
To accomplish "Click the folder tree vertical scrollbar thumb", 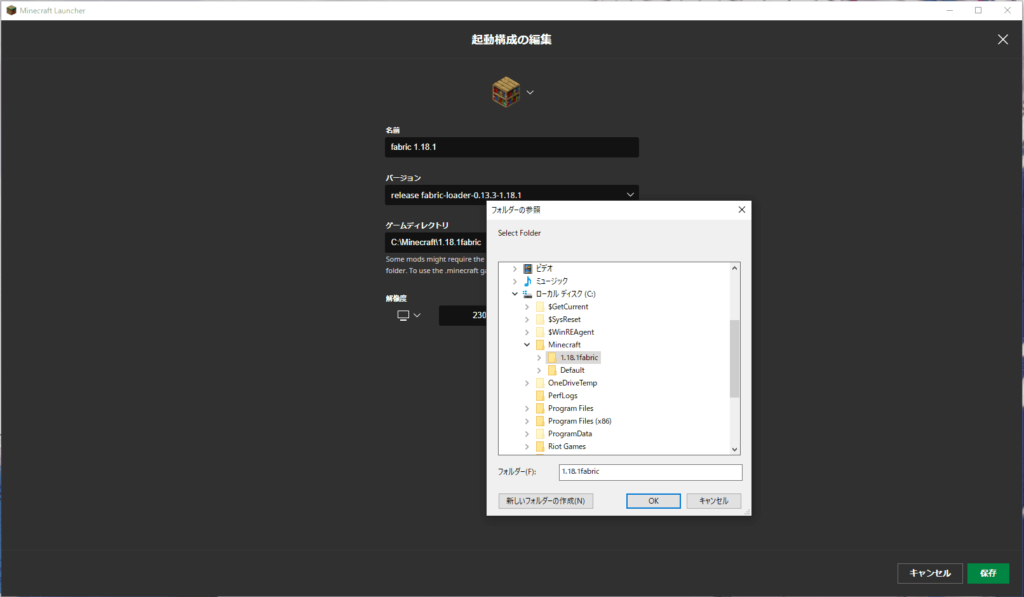I will [x=735, y=359].
